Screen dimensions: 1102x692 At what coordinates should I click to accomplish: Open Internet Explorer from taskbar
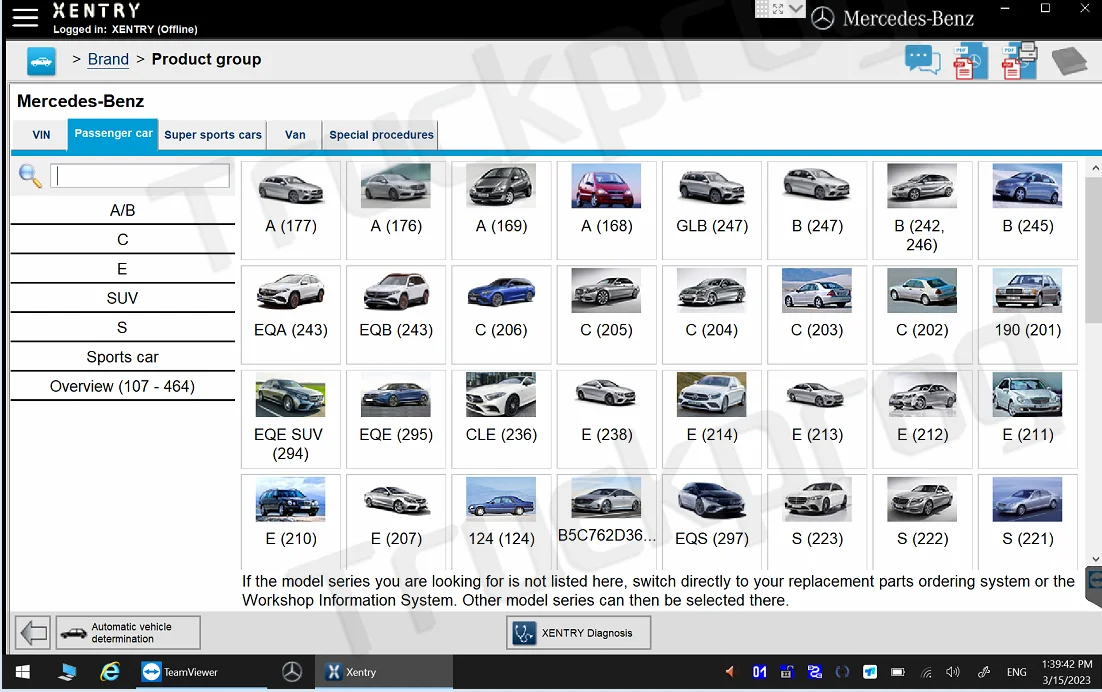110,672
